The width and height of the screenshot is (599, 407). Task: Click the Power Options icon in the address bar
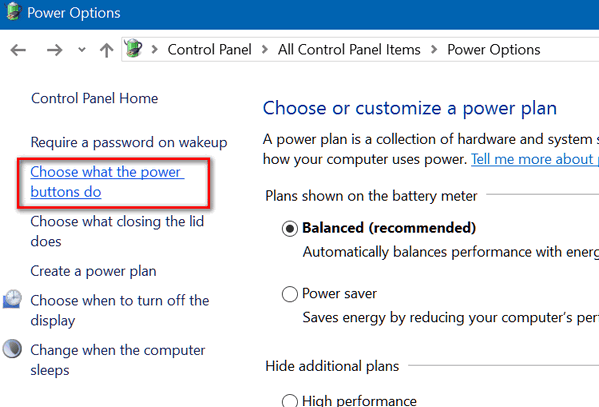click(133, 49)
